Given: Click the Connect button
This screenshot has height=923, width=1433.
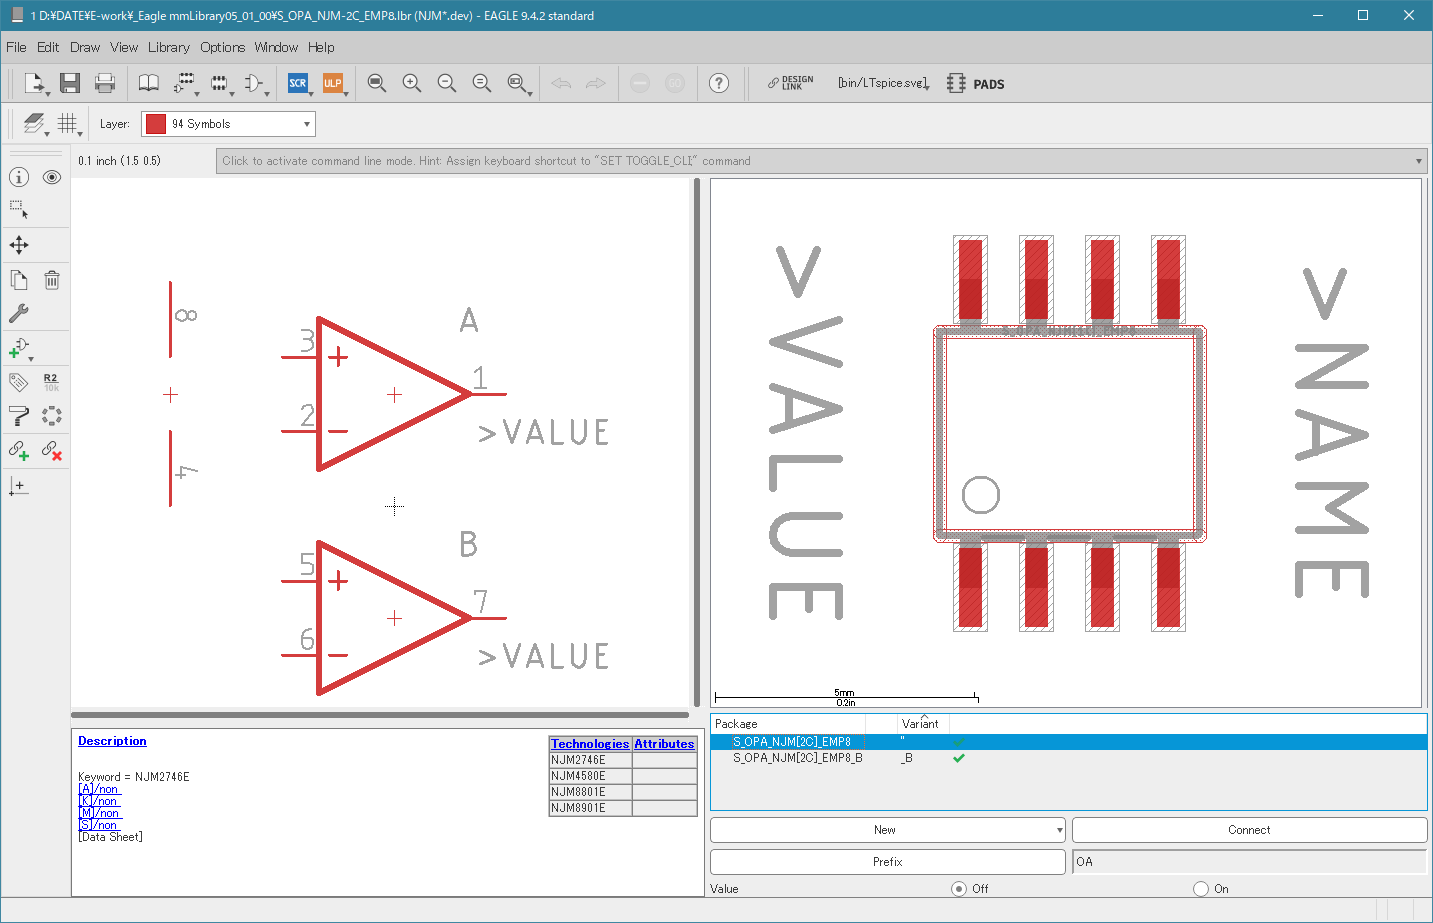Looking at the screenshot, I should [1249, 830].
